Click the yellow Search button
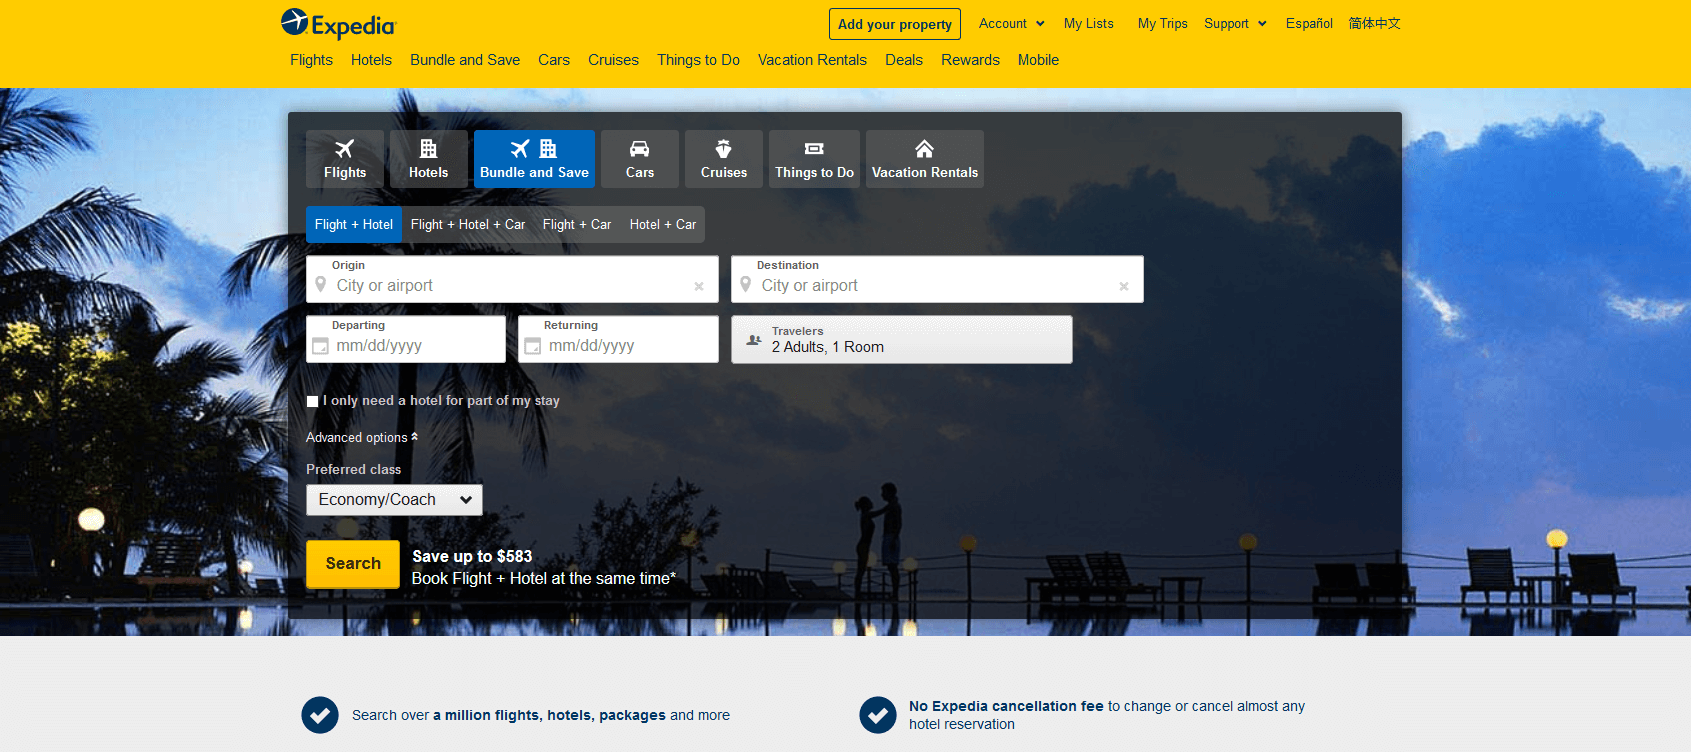Viewport: 1691px width, 752px height. pyautogui.click(x=353, y=564)
